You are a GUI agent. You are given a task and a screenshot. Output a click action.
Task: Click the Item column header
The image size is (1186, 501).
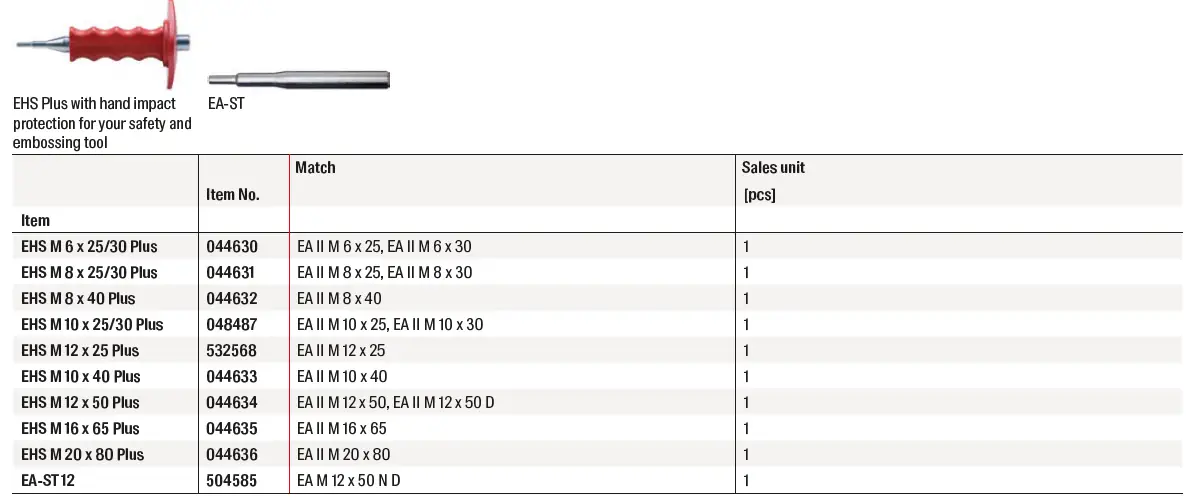point(35,220)
